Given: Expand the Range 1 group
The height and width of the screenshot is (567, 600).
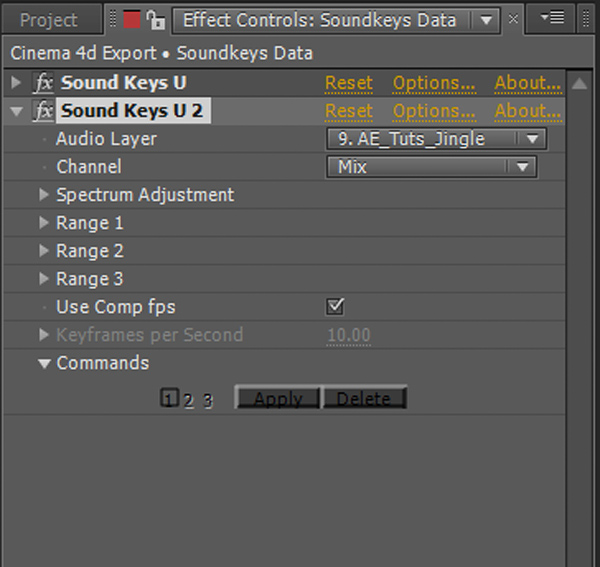Looking at the screenshot, I should click(44, 223).
